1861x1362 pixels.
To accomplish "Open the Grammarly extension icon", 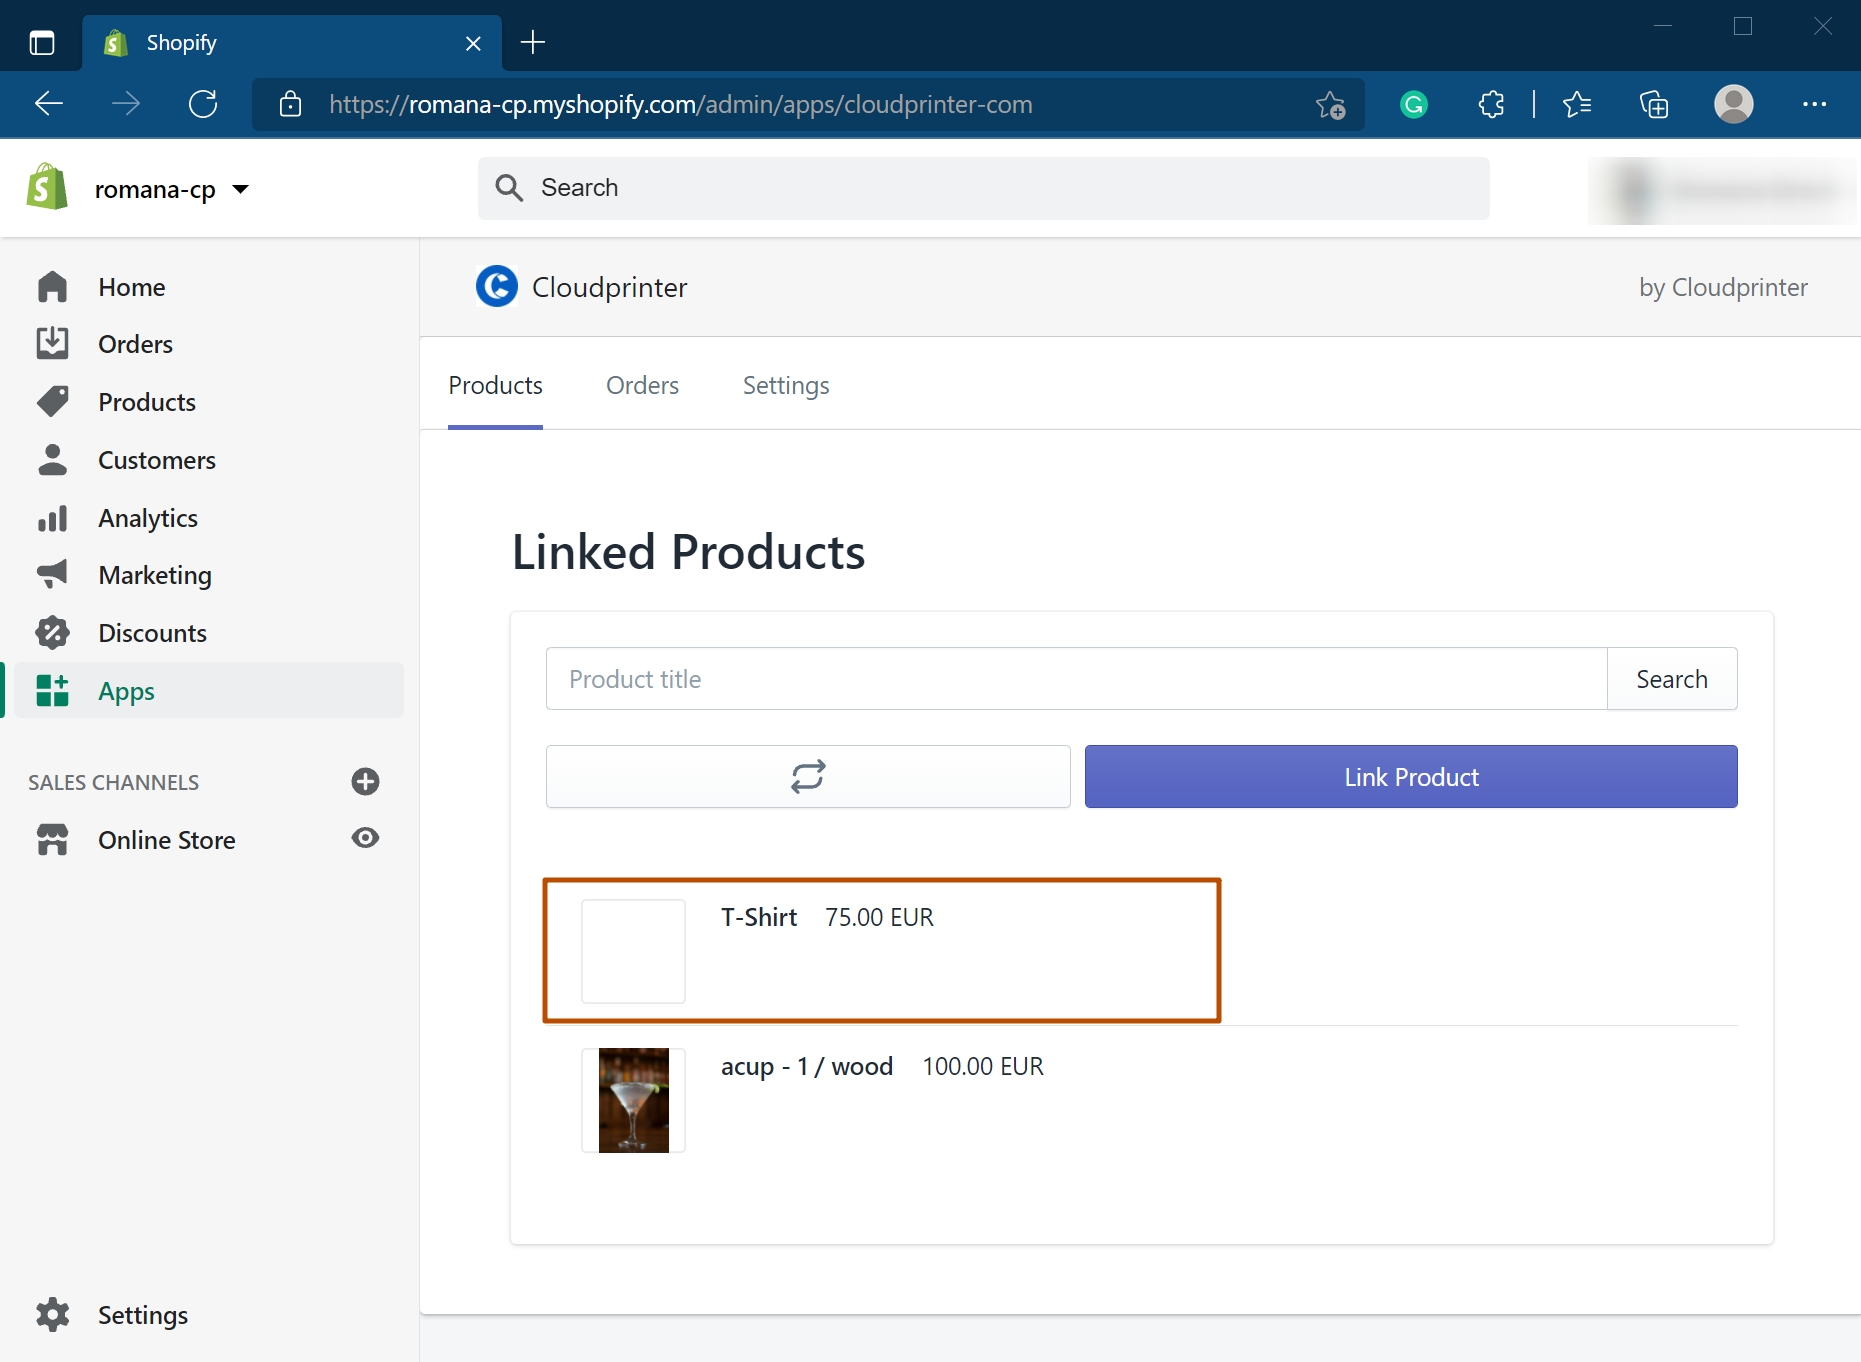I will point(1414,104).
